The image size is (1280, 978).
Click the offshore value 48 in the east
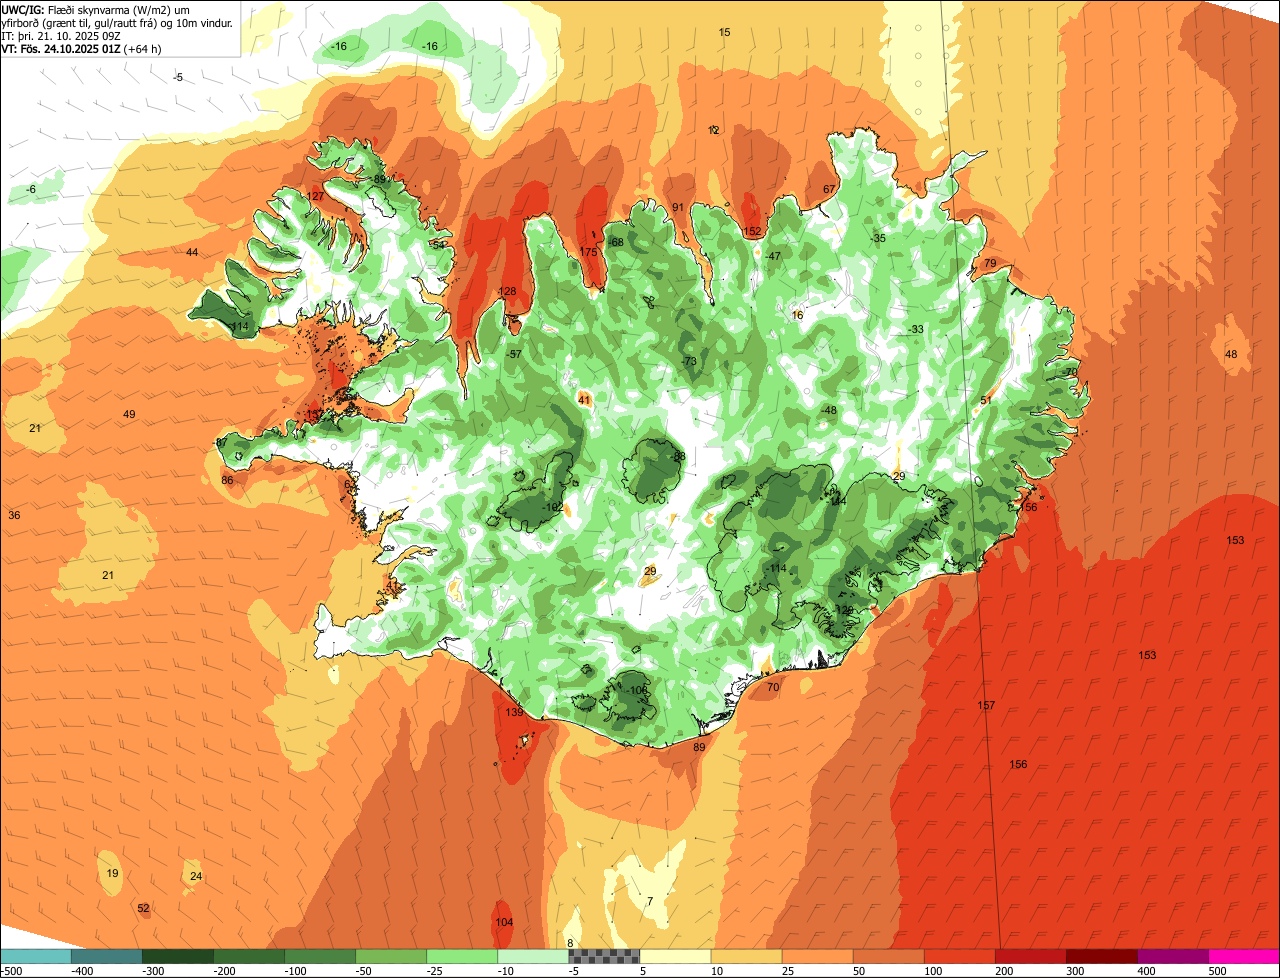[x=1231, y=354]
